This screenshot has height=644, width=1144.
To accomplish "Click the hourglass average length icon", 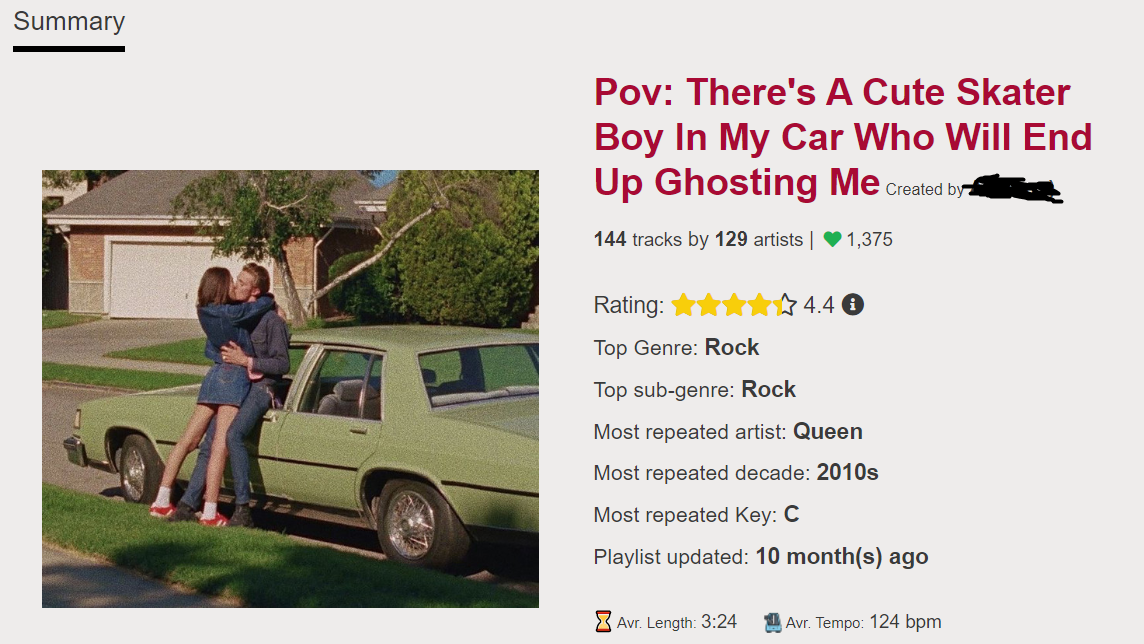I will click(x=603, y=622).
